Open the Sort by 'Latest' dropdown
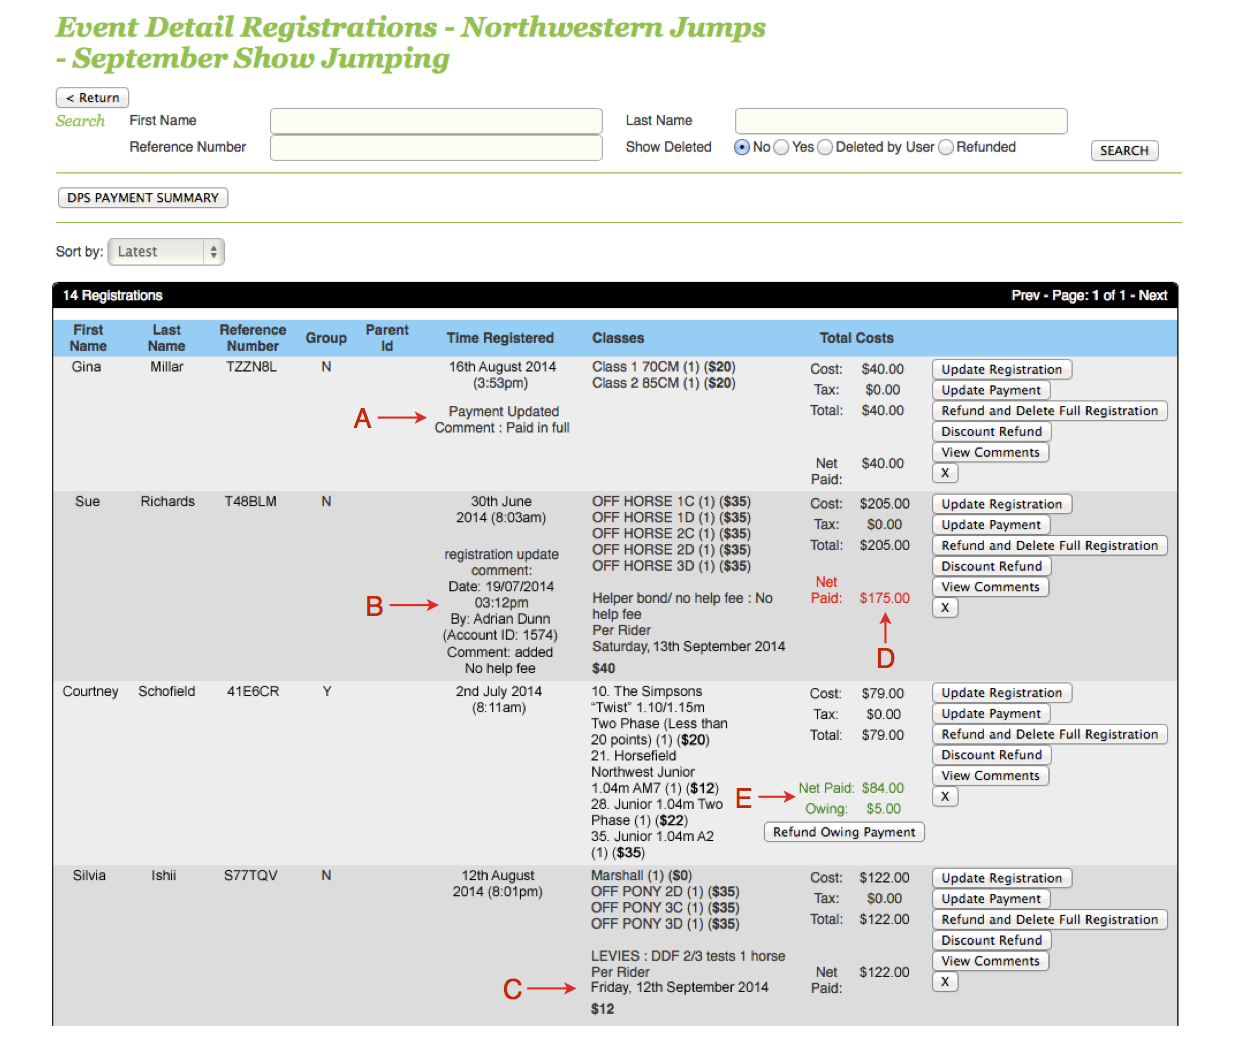This screenshot has height=1041, width=1239. [x=166, y=252]
